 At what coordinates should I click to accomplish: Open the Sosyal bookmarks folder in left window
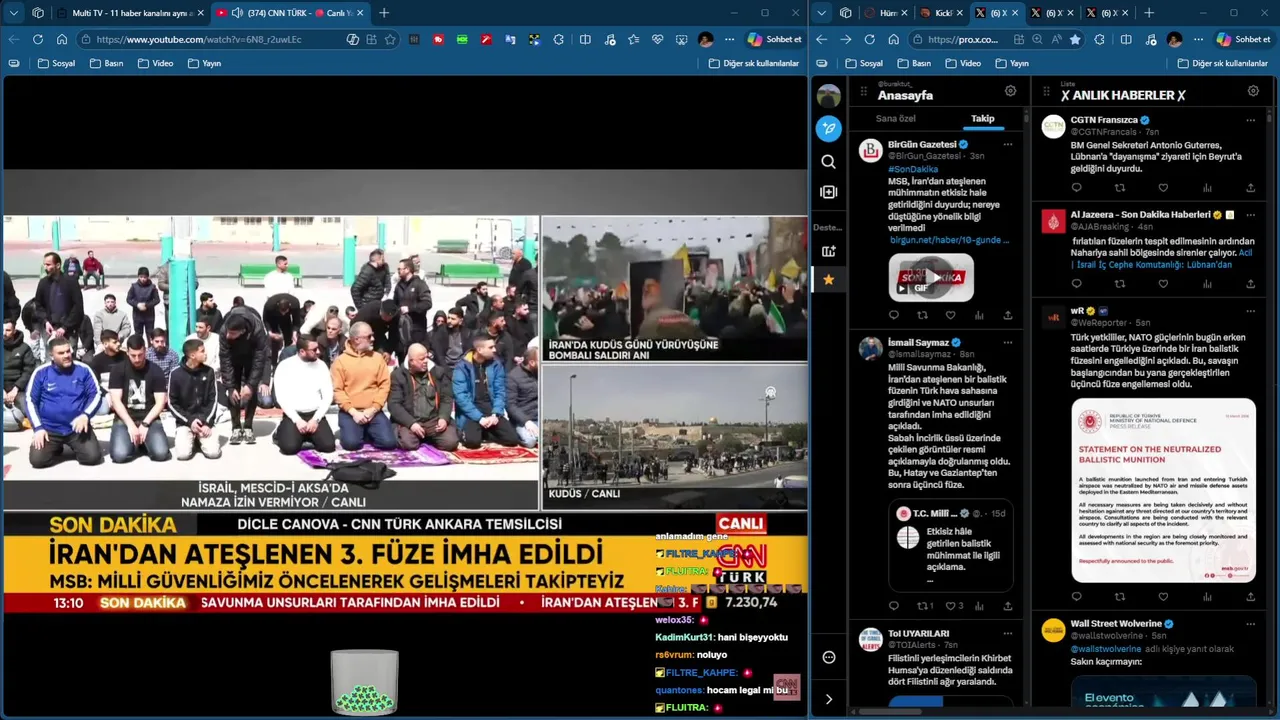pos(56,63)
